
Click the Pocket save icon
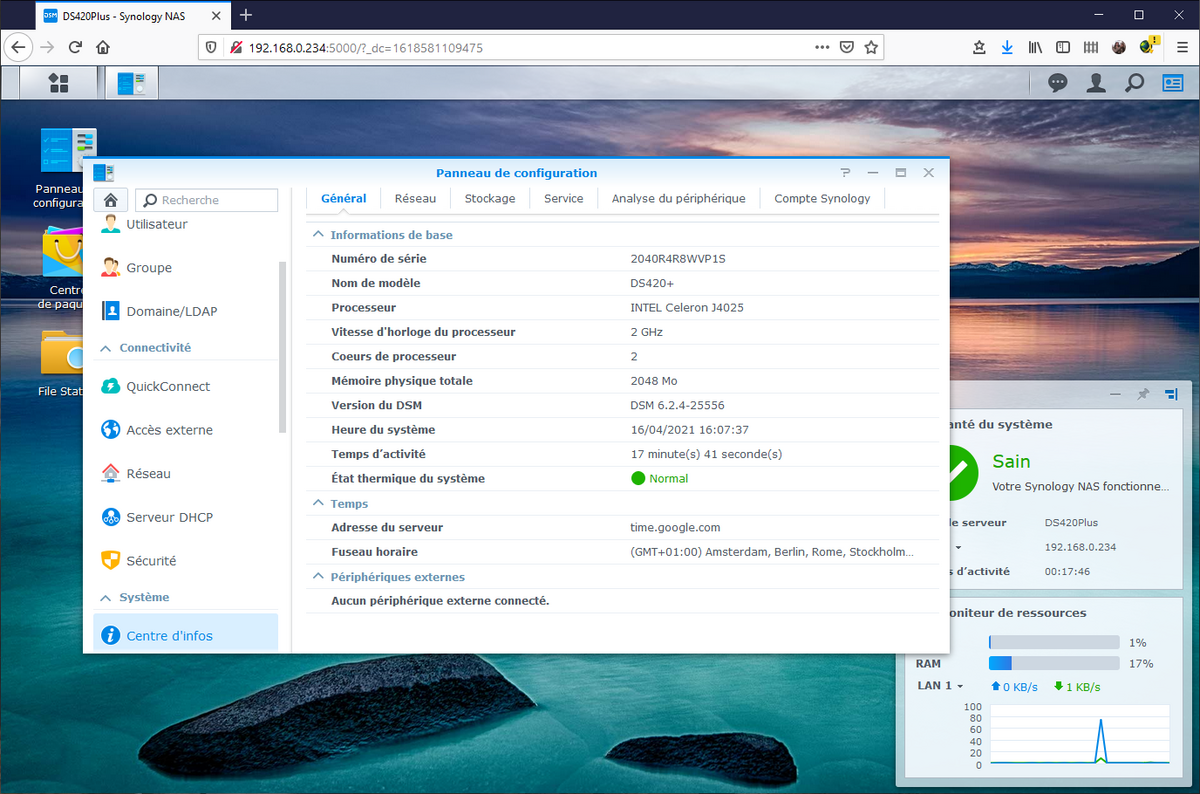coord(847,47)
